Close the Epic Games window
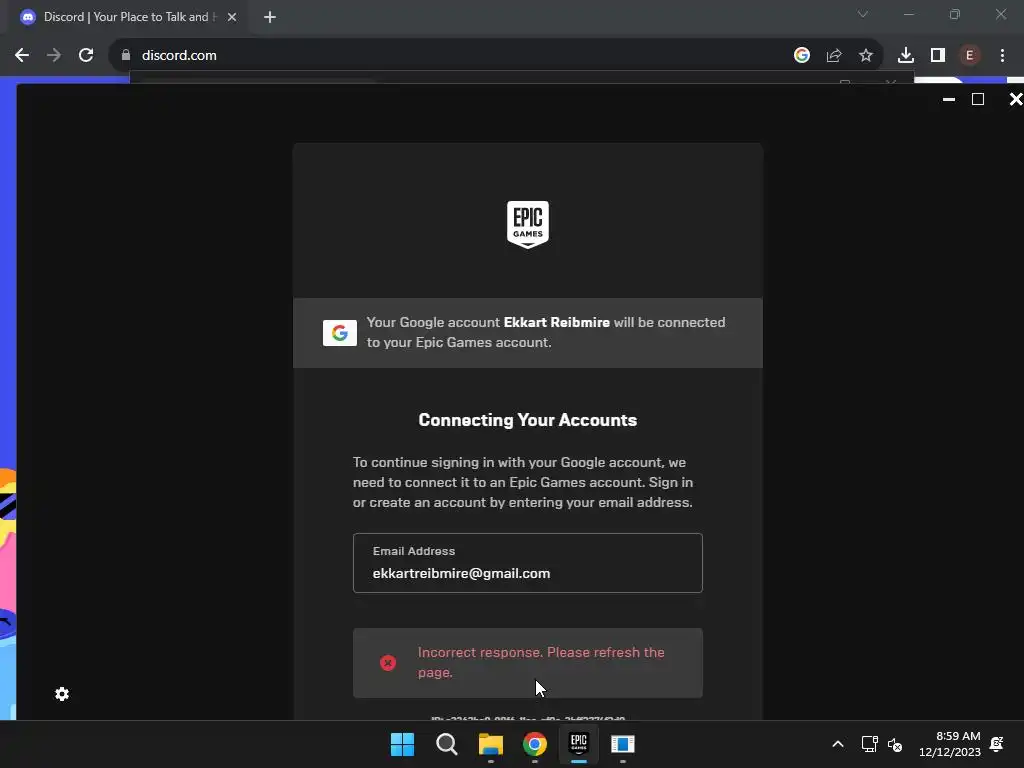This screenshot has width=1024, height=768. [x=1016, y=99]
